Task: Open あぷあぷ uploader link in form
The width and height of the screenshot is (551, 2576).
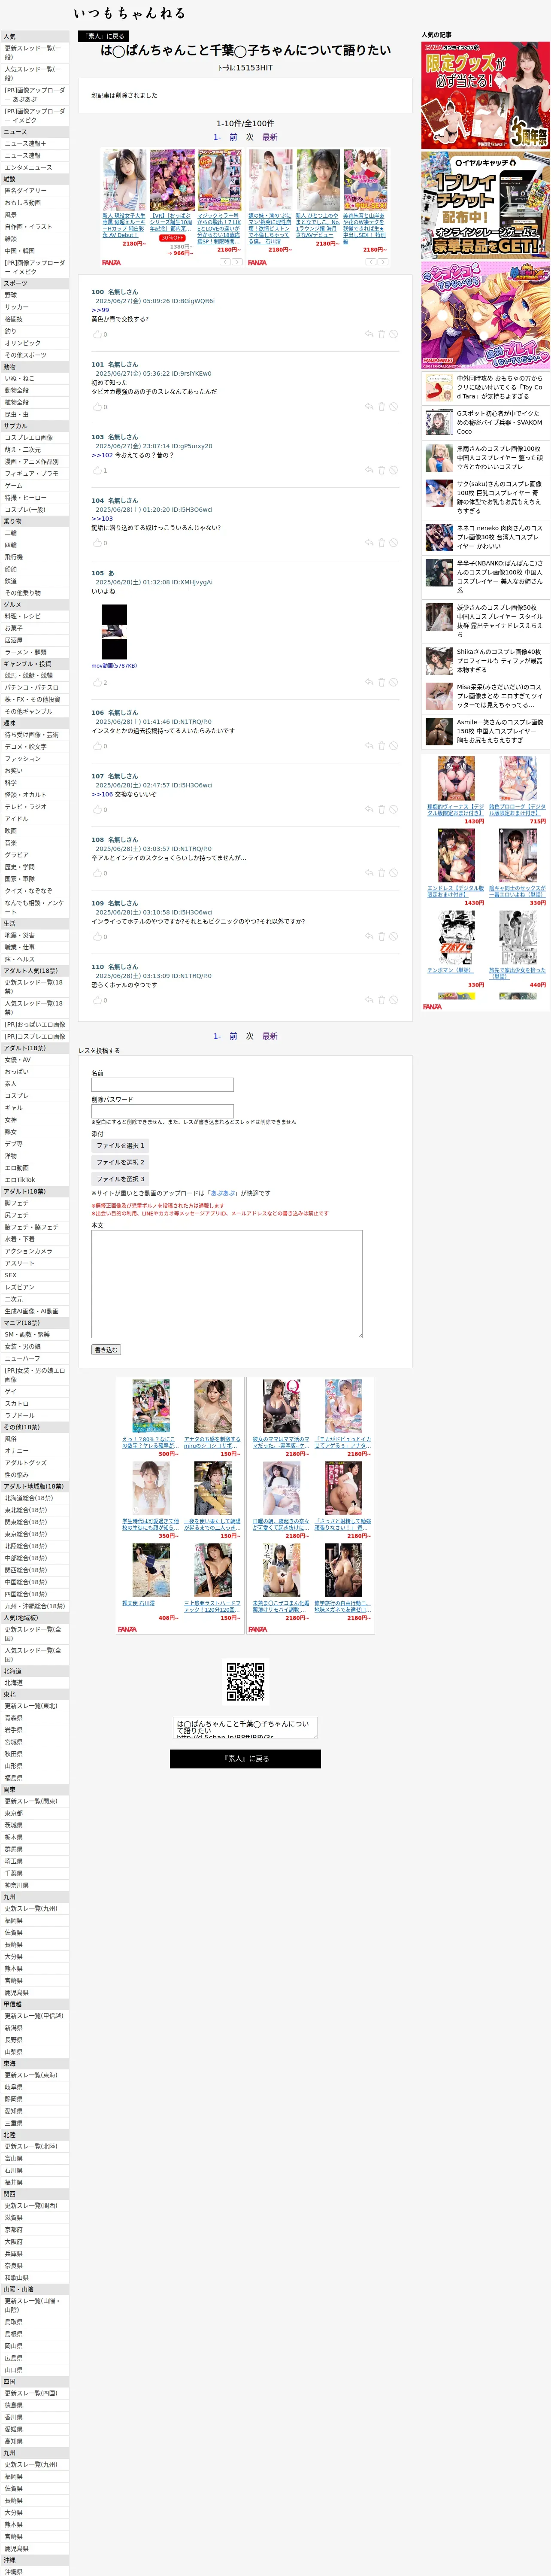Action: [x=223, y=1193]
